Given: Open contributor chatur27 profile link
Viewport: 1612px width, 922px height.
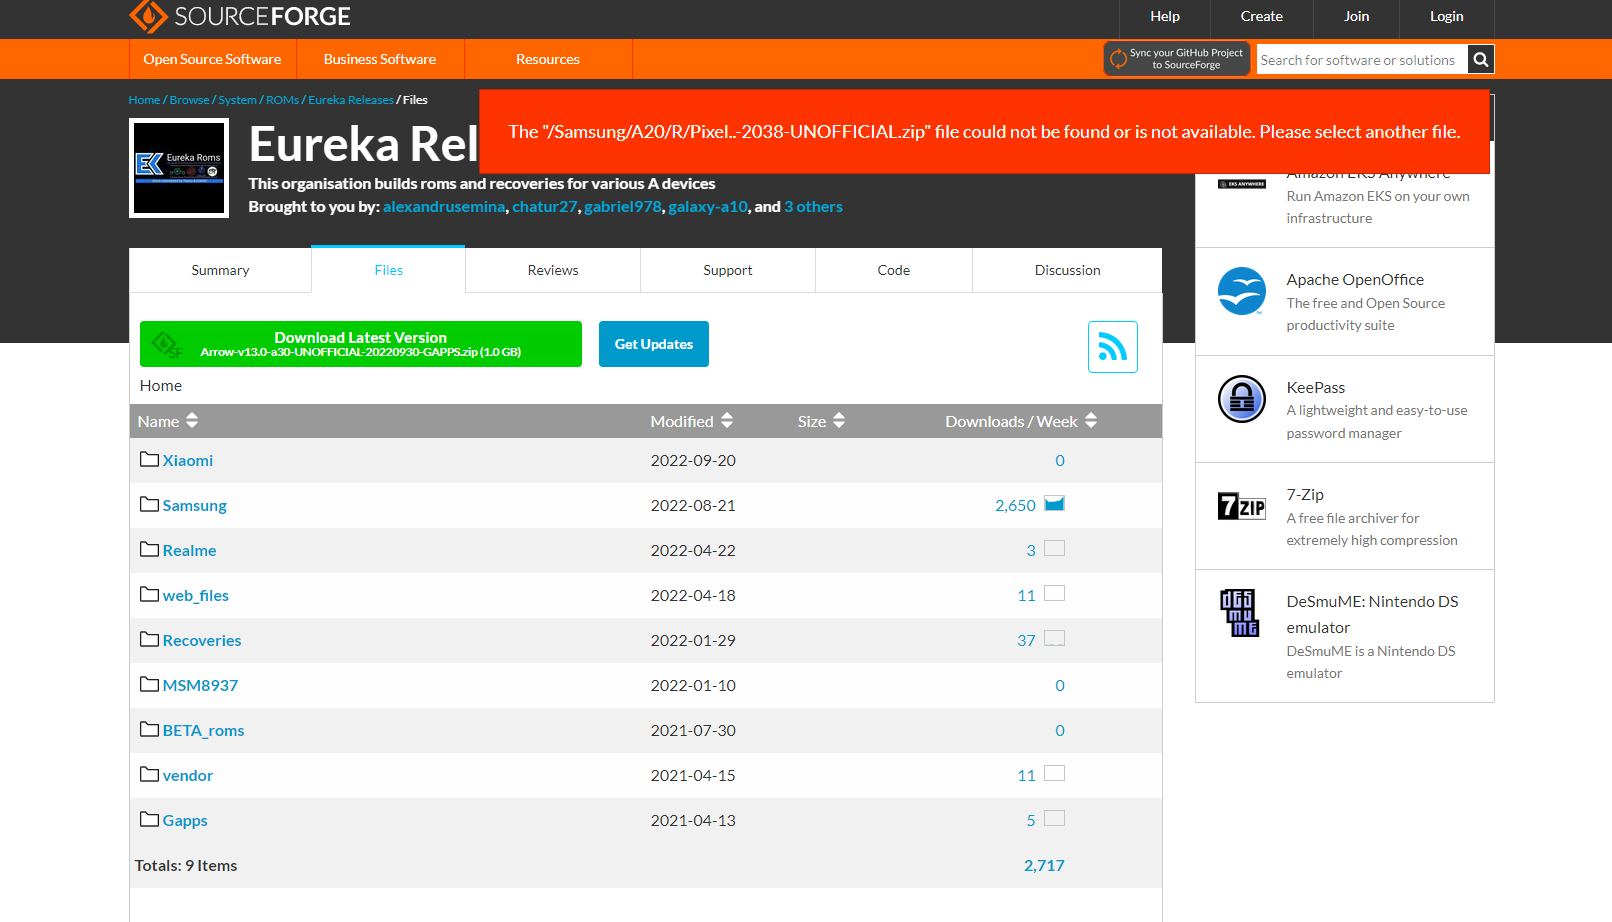Looking at the screenshot, I should click(x=545, y=207).
